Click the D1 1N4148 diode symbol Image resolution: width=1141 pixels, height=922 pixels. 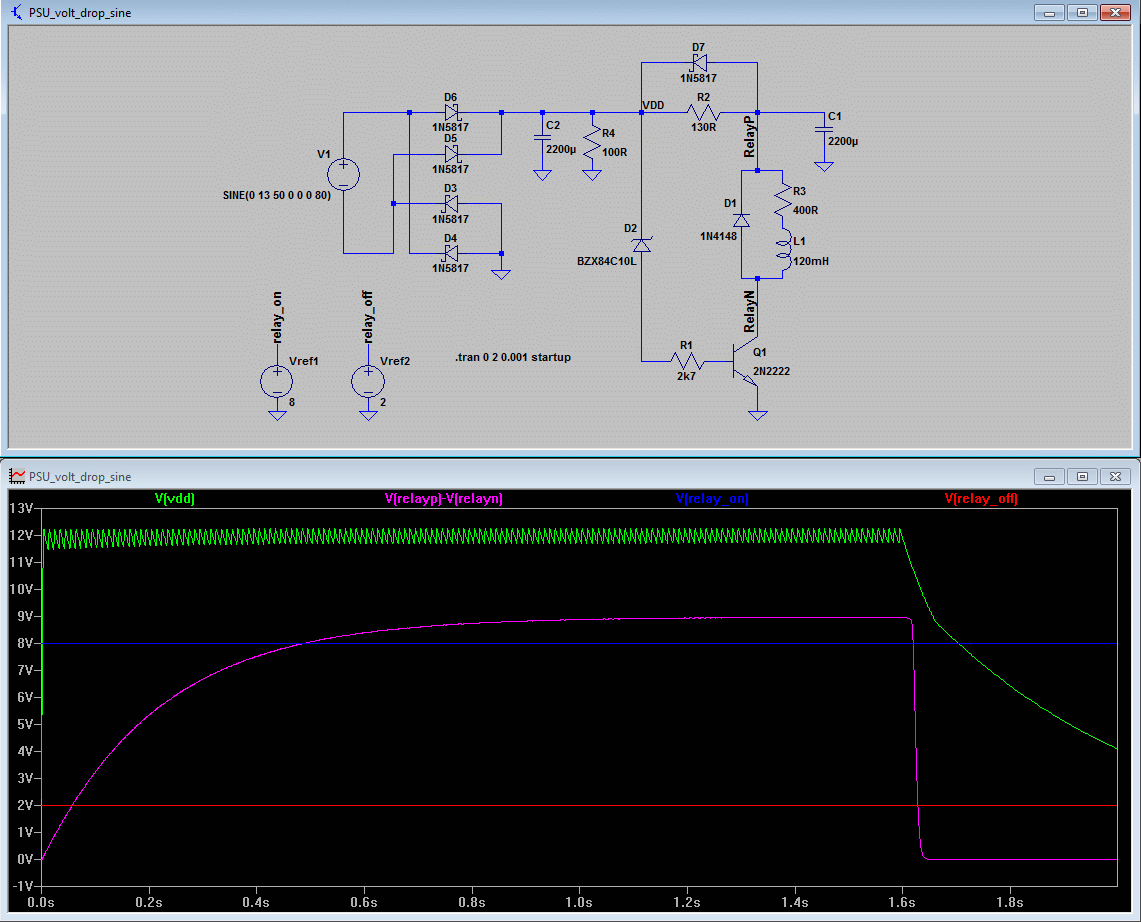[741, 219]
